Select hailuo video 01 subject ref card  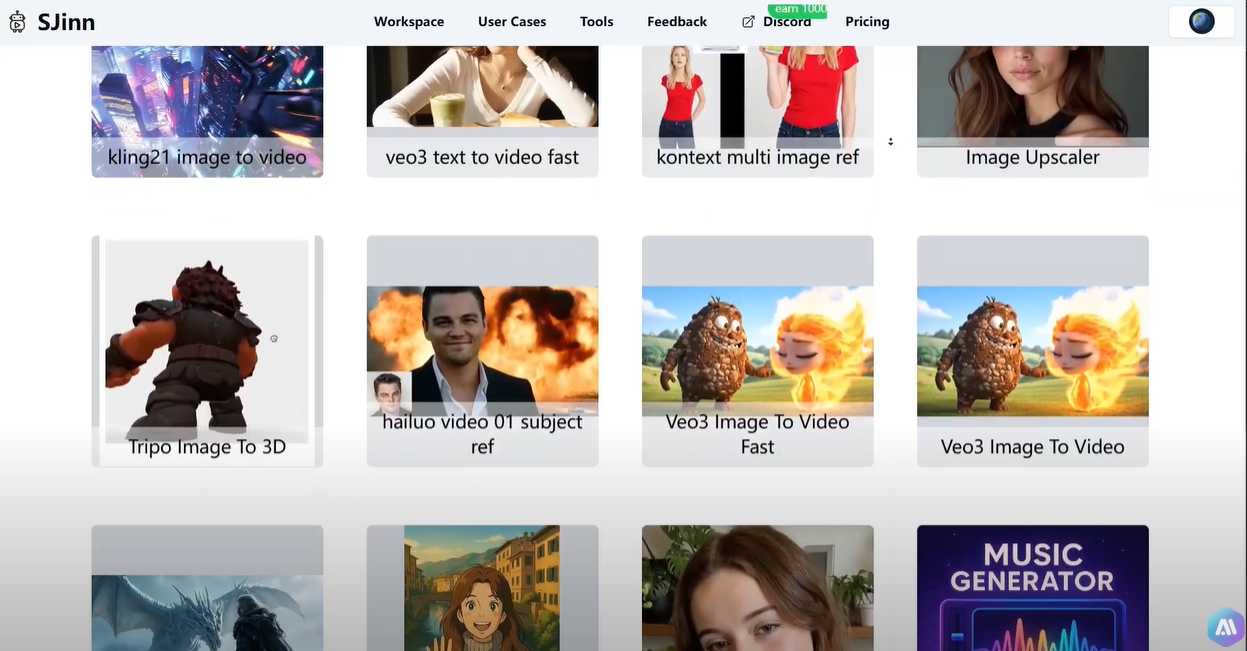(482, 351)
